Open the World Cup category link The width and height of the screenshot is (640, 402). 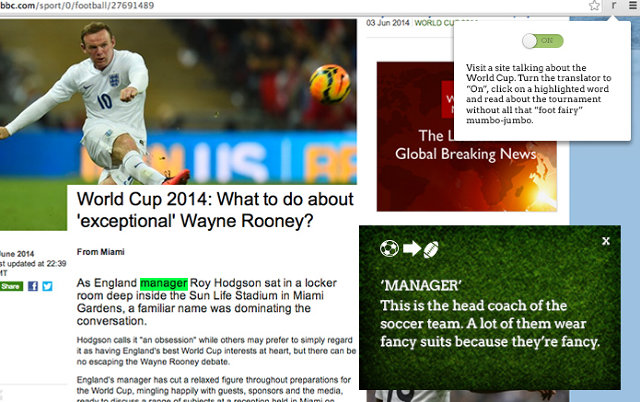tap(435, 23)
